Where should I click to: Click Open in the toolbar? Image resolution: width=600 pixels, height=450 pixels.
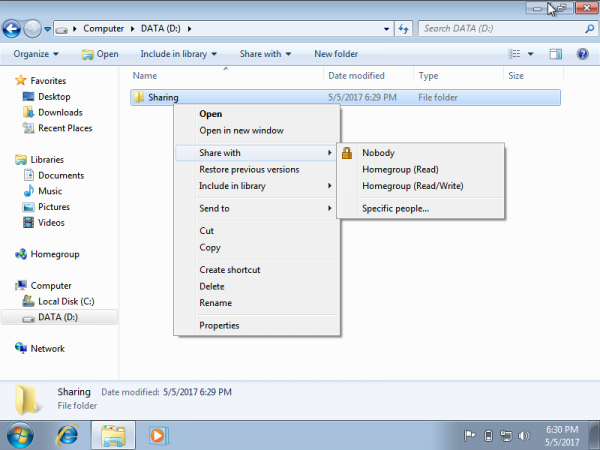click(100, 54)
